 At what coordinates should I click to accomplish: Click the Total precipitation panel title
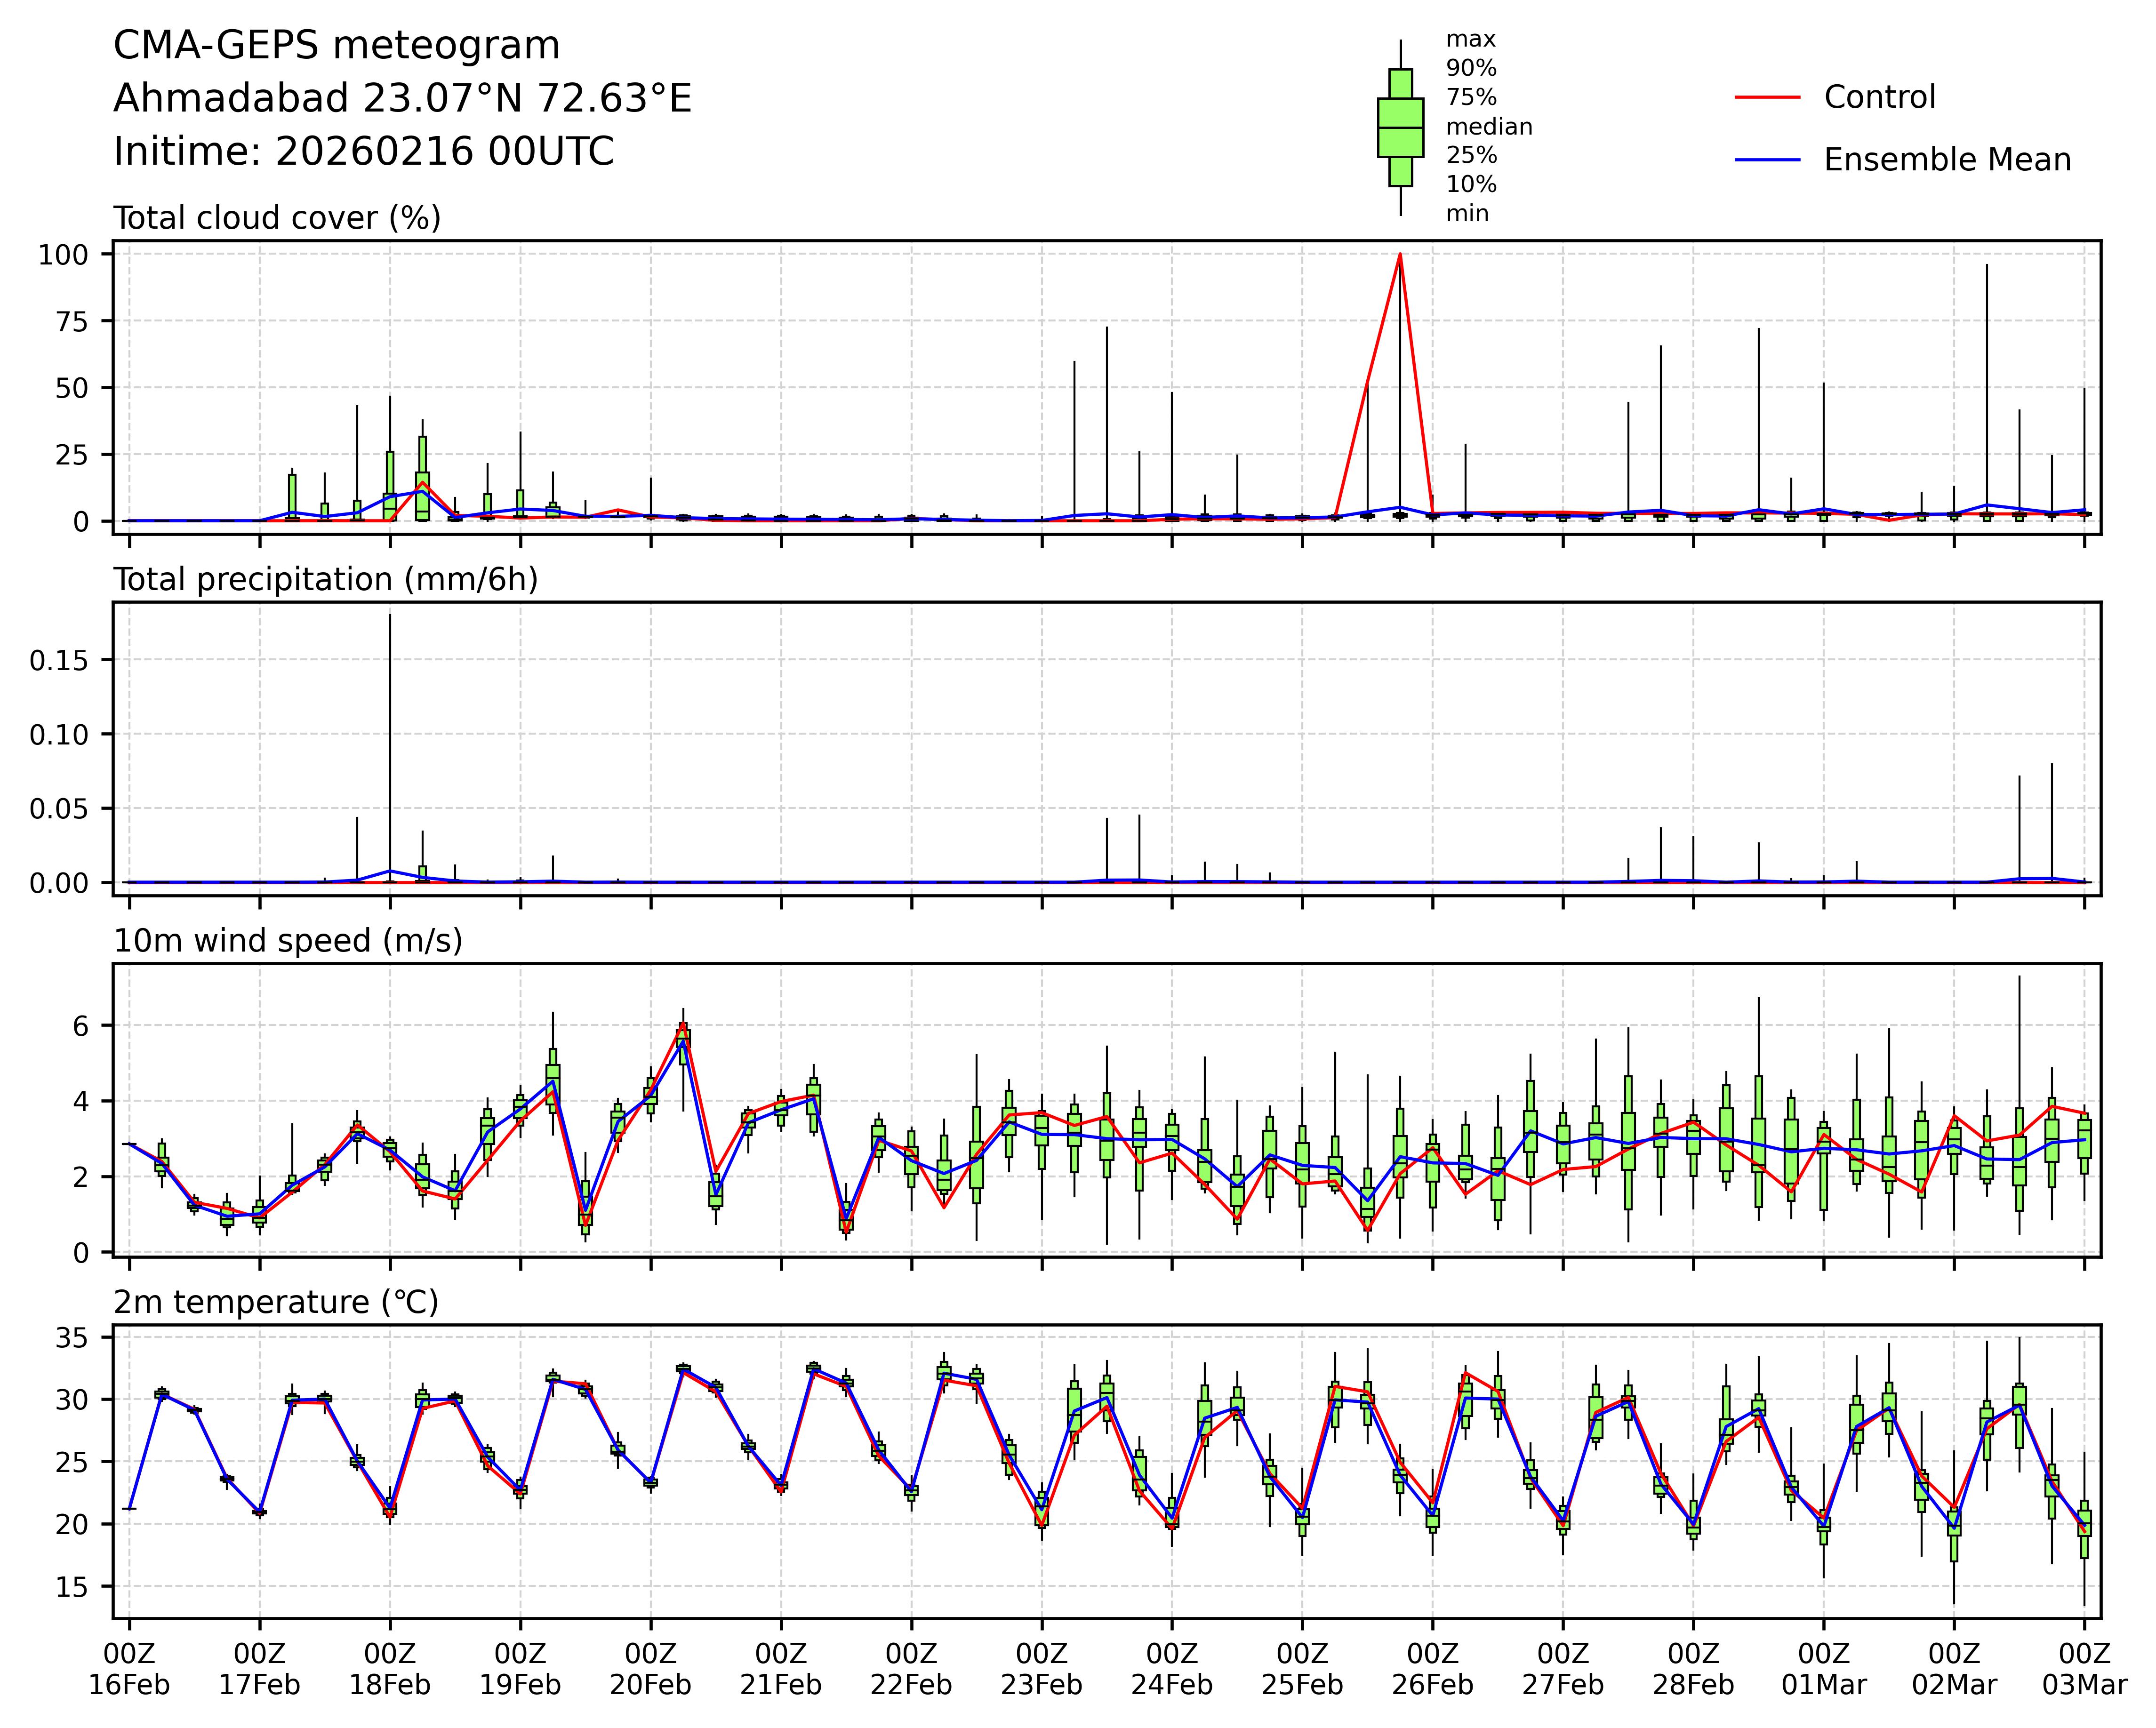325,580
